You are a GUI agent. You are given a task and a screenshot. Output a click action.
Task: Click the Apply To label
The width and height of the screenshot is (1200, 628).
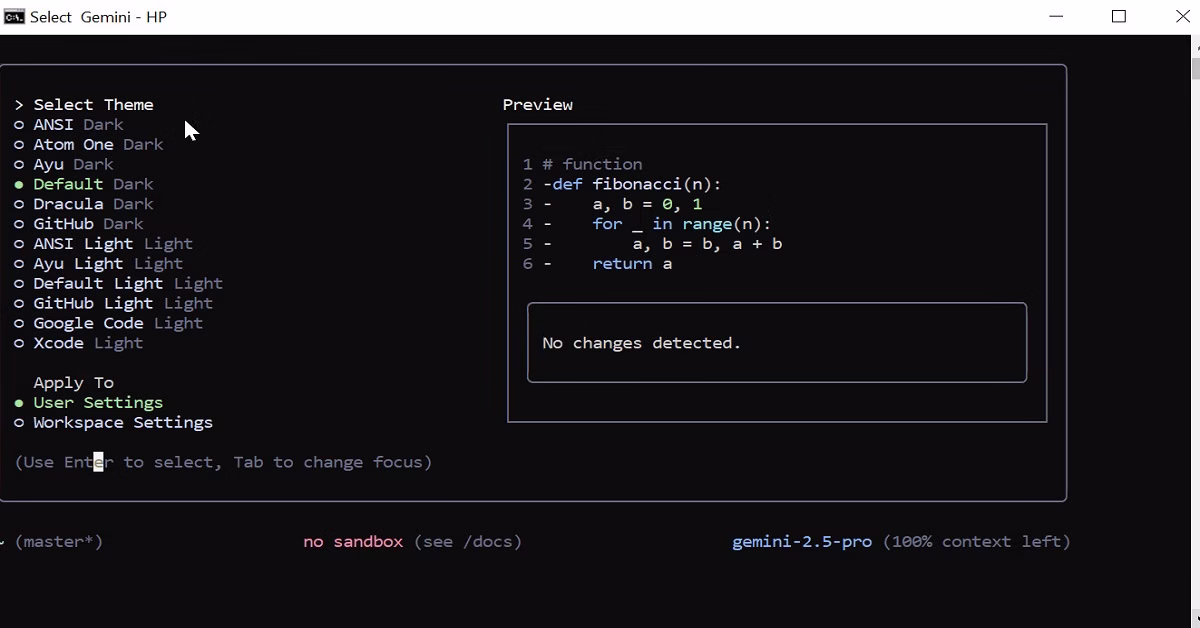click(74, 383)
